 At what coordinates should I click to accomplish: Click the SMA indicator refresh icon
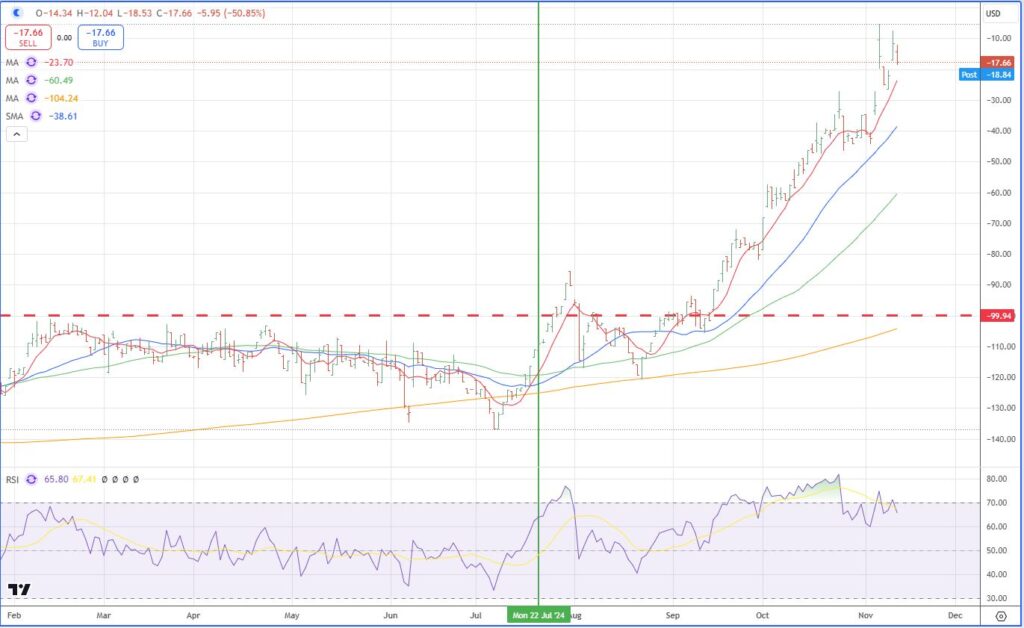[x=38, y=116]
